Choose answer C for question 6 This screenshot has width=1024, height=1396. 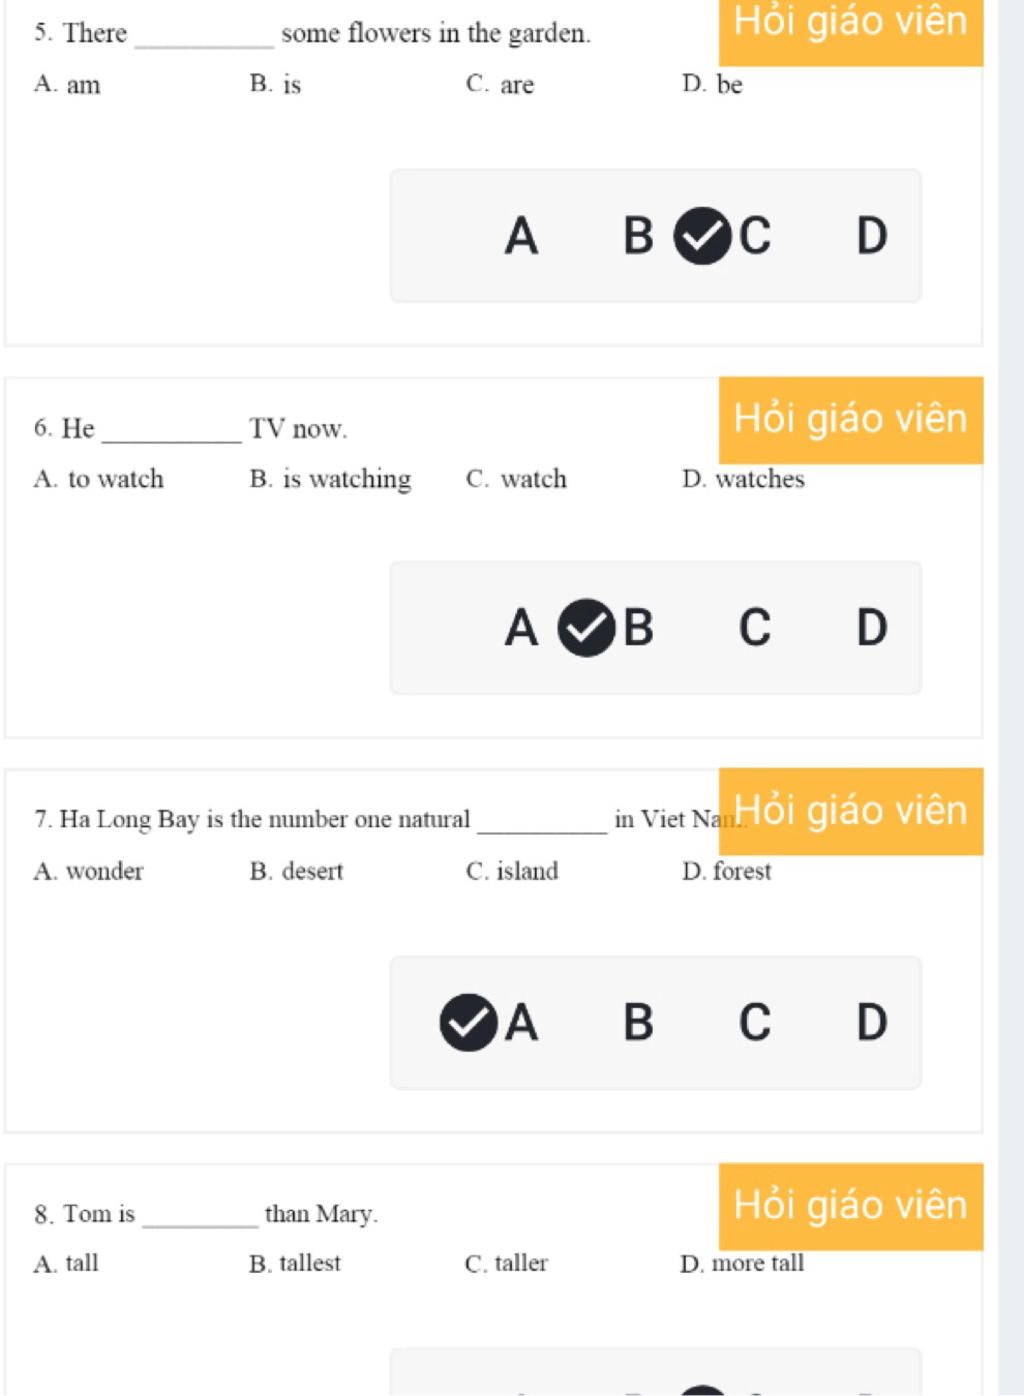click(755, 628)
